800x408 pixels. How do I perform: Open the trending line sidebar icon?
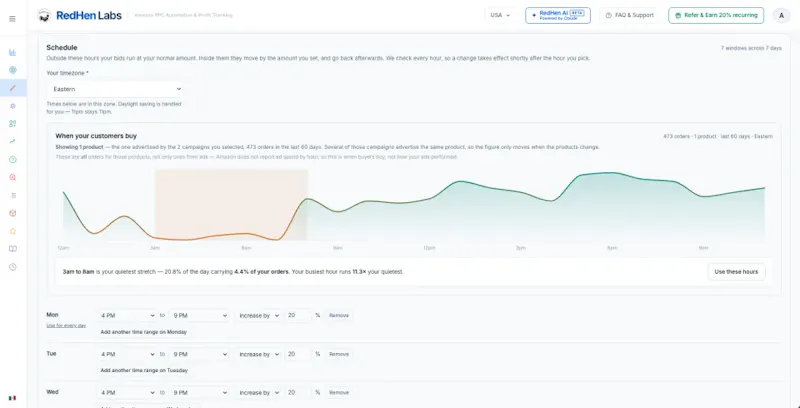13,141
